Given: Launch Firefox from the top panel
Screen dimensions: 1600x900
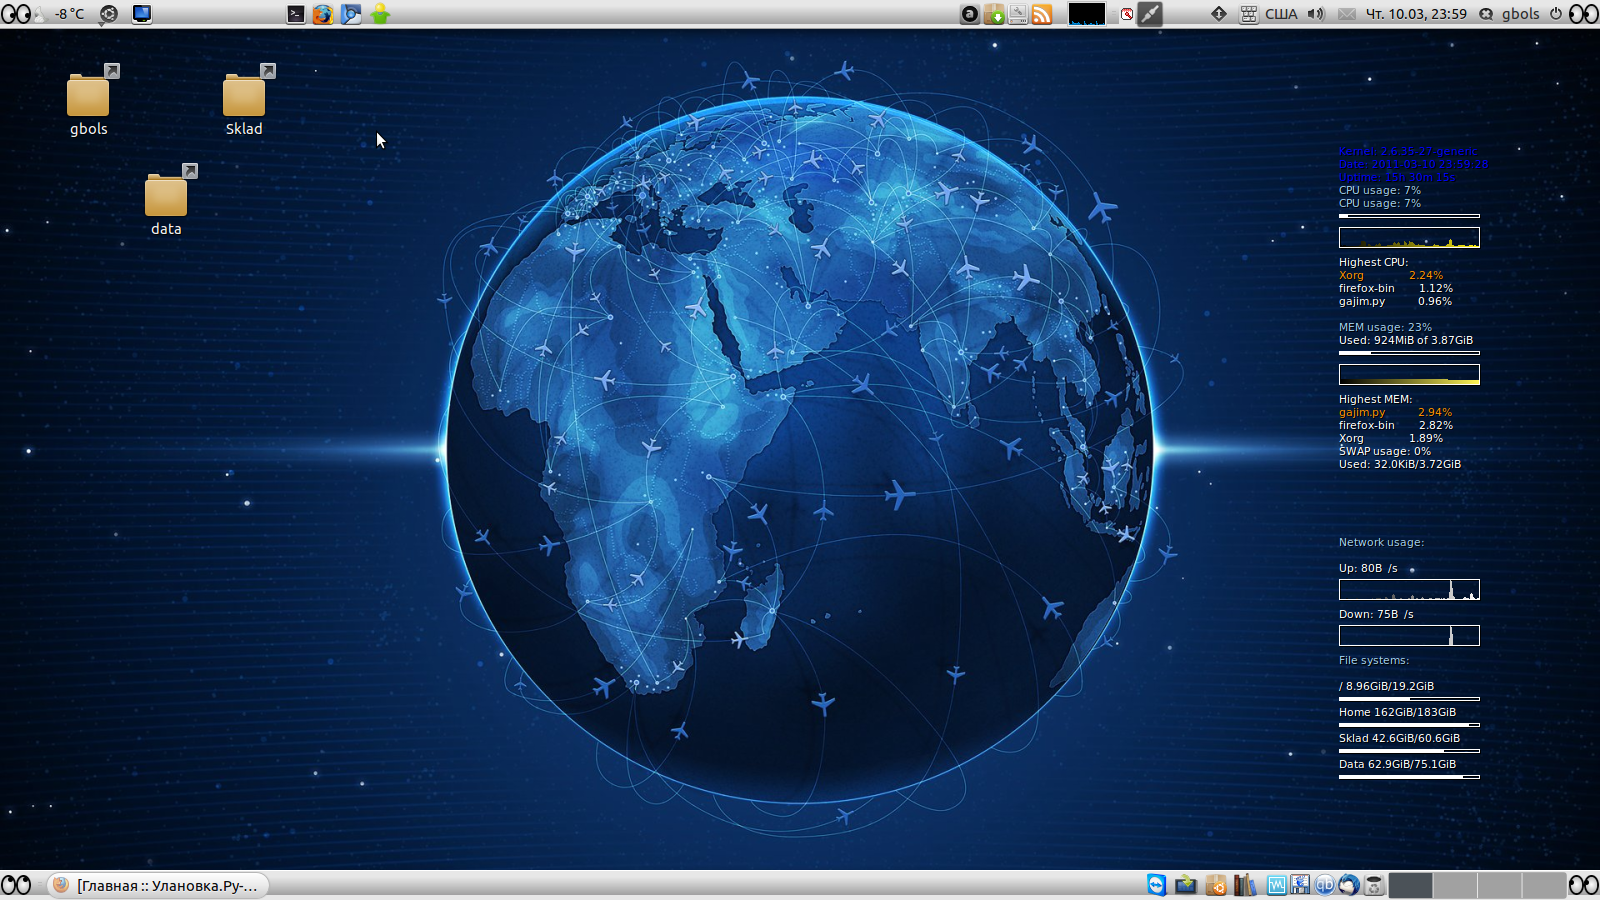Looking at the screenshot, I should point(322,14).
